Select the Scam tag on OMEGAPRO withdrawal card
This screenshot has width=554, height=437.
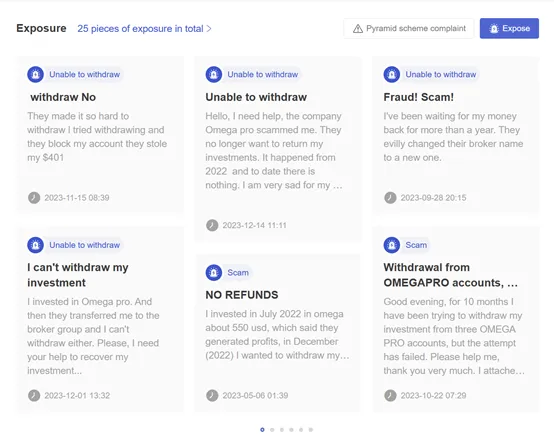tap(416, 245)
